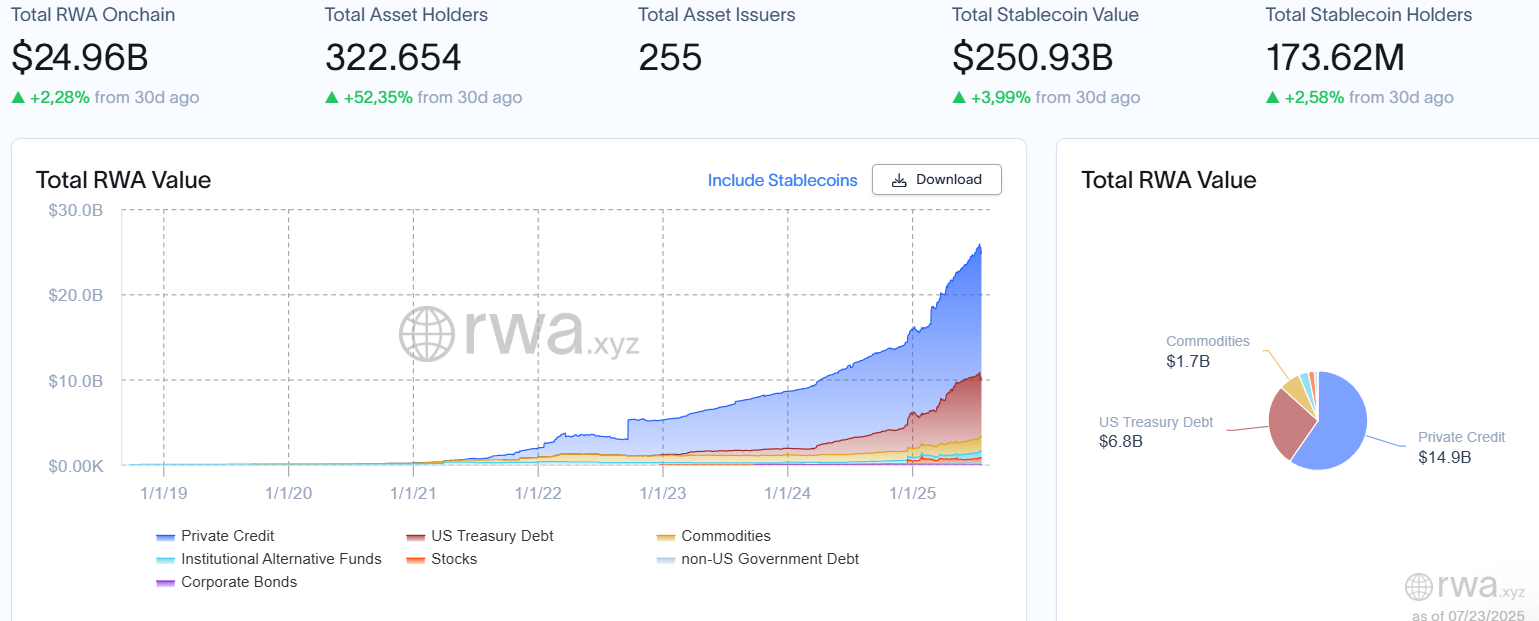Click the Commodities $1.7B pie label
The image size is (1539, 621).
tap(1207, 351)
